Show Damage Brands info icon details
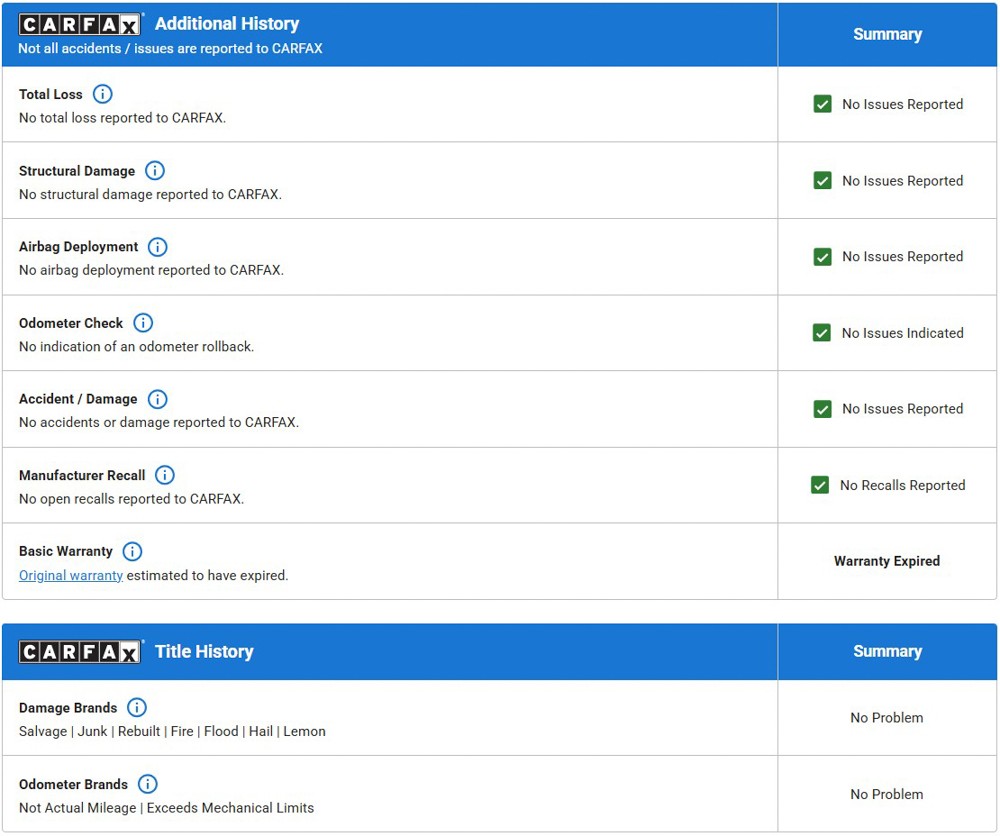The height and width of the screenshot is (836, 1000). coord(137,708)
